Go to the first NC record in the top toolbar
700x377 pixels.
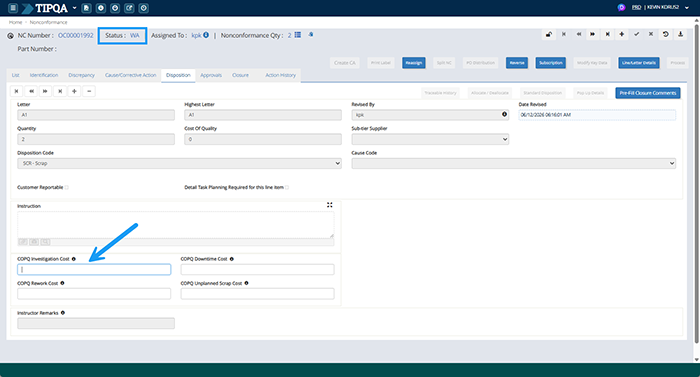click(564, 34)
